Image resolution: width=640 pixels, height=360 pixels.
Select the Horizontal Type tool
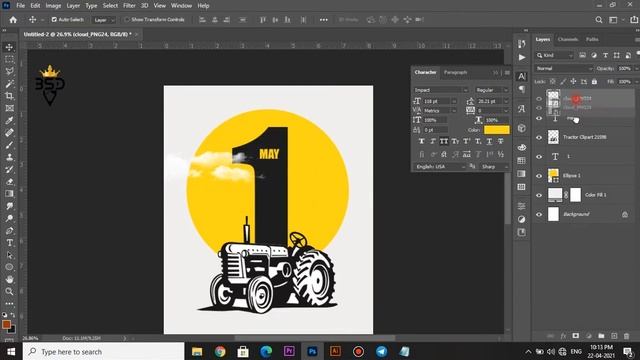click(x=9, y=243)
